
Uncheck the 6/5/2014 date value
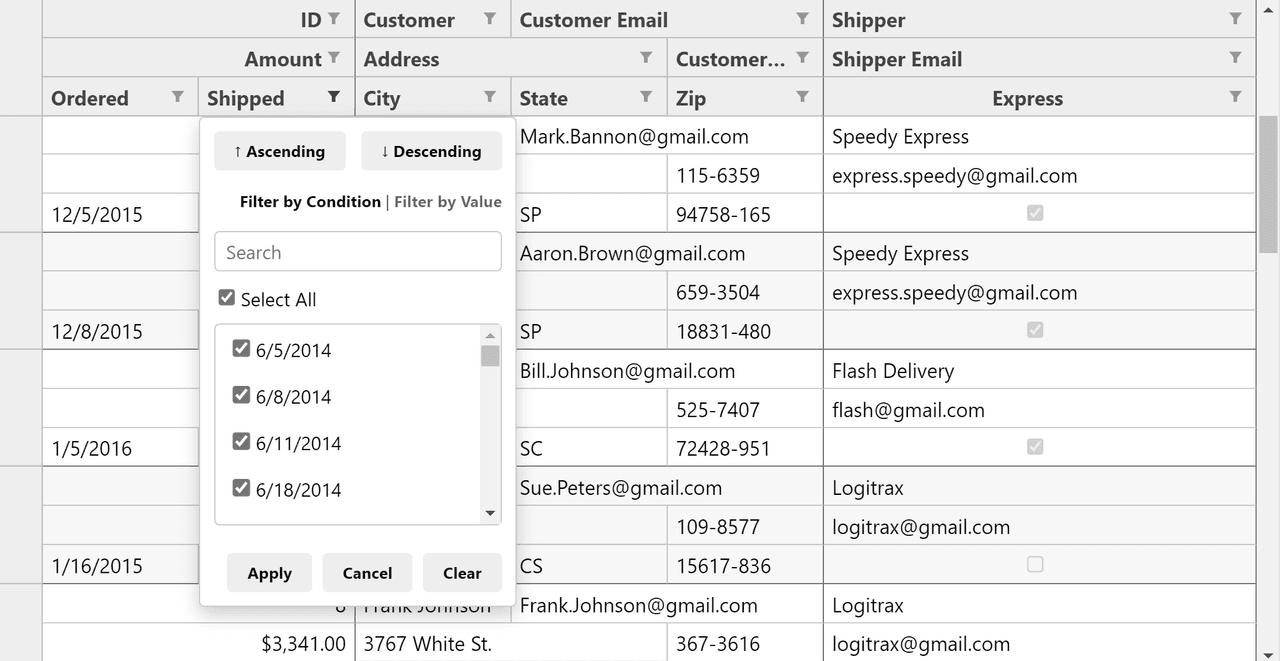pyautogui.click(x=241, y=348)
